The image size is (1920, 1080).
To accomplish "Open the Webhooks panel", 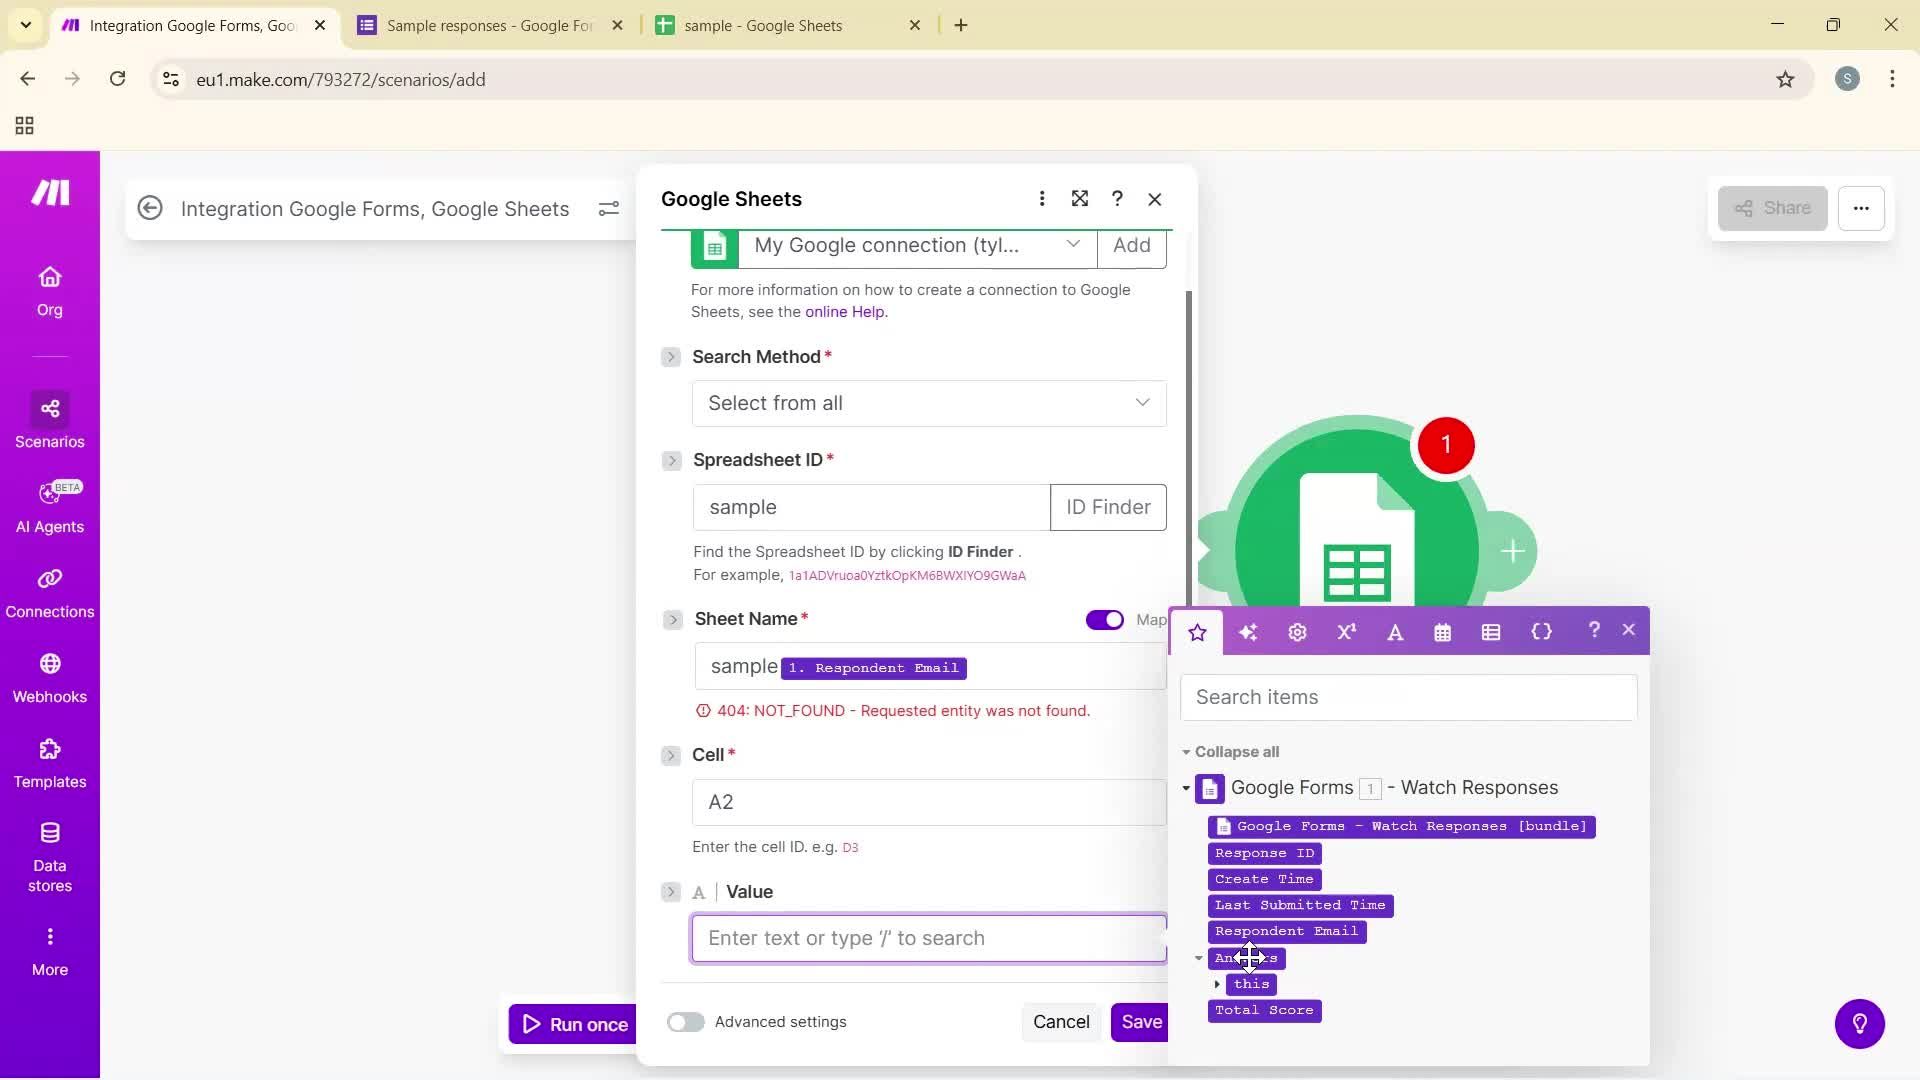I will point(49,678).
